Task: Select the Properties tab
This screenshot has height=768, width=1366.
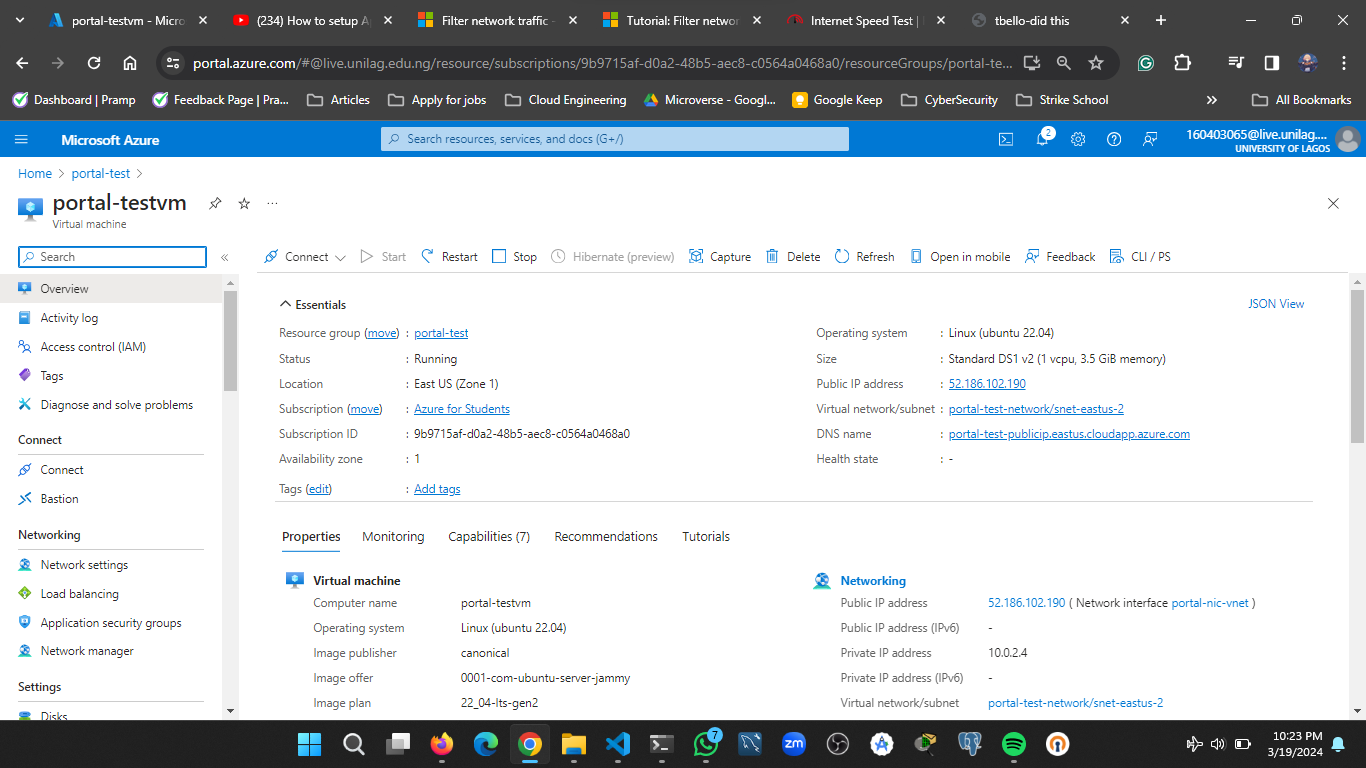Action: coord(311,537)
